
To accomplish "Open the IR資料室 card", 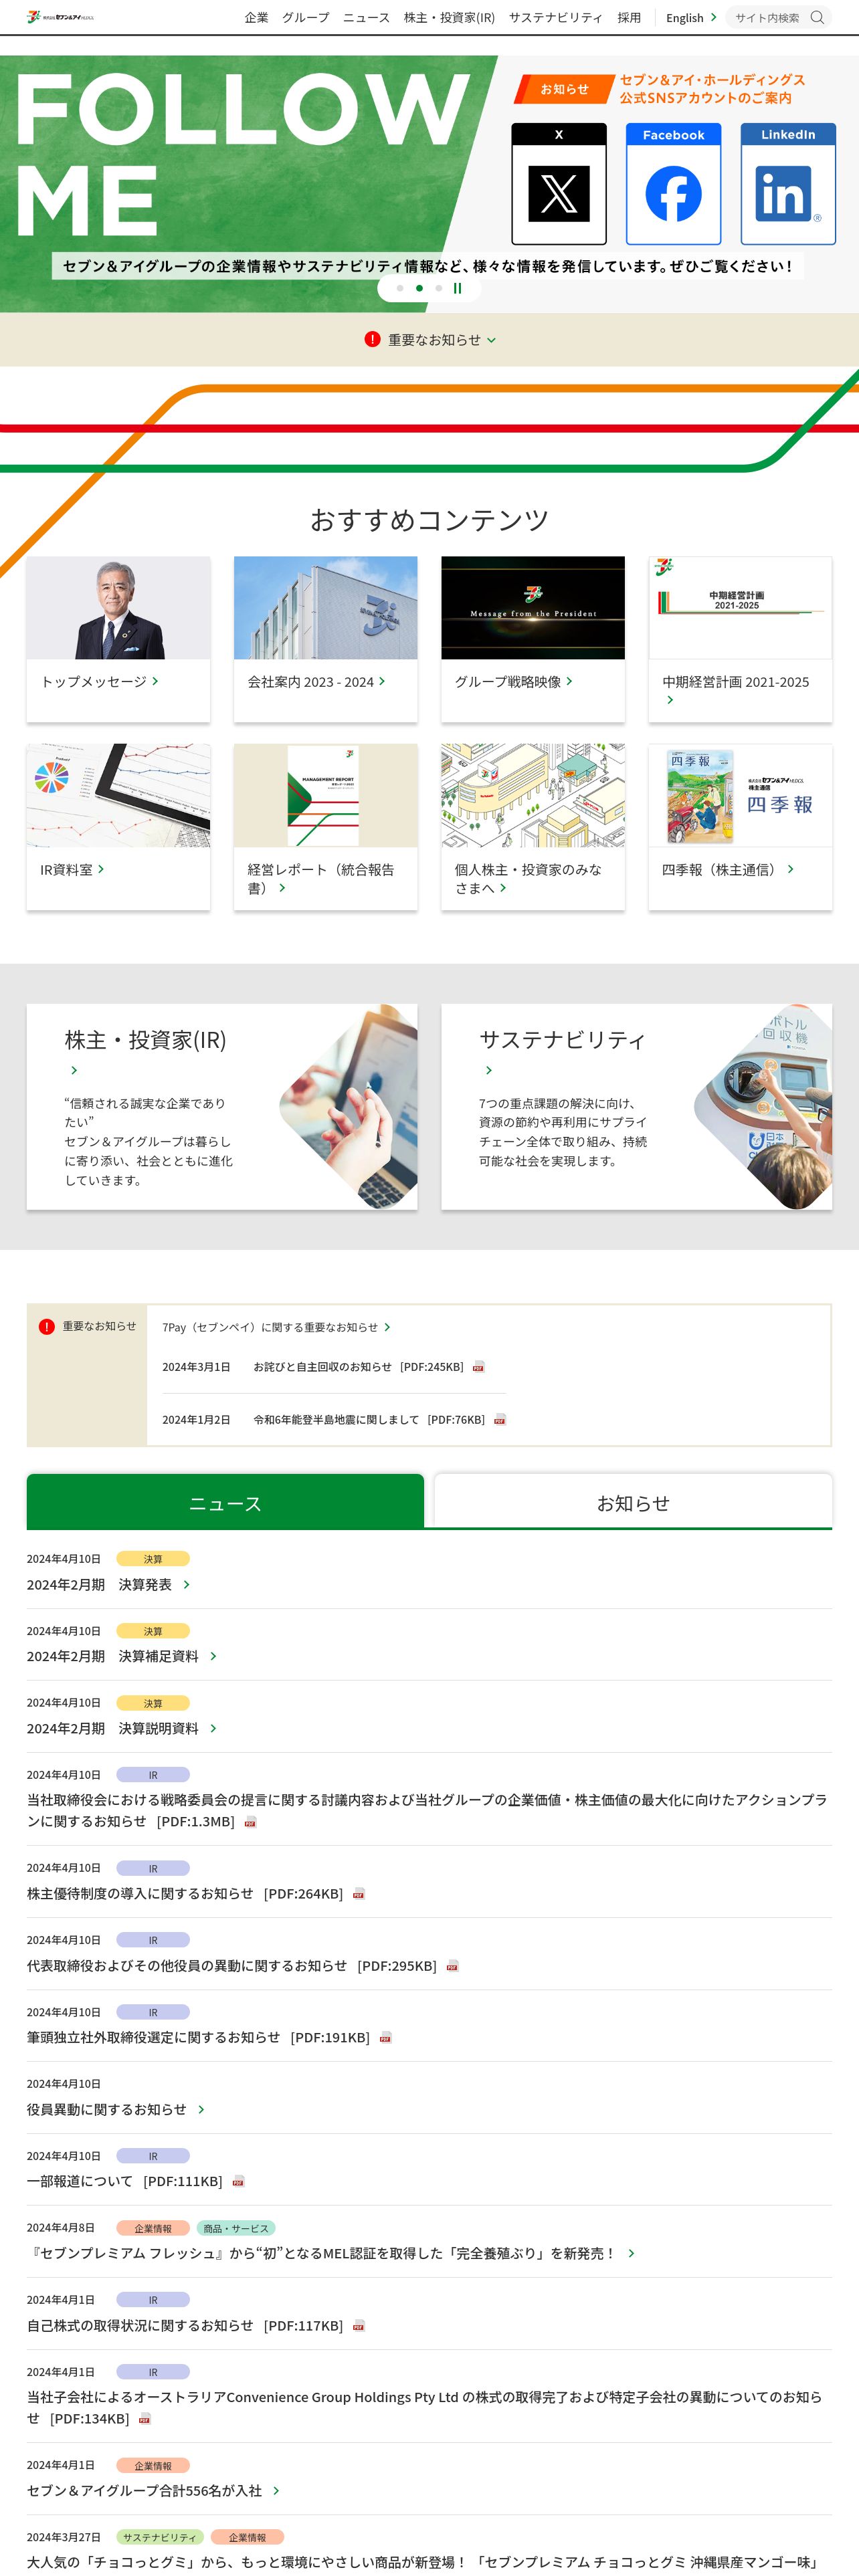I will point(118,827).
